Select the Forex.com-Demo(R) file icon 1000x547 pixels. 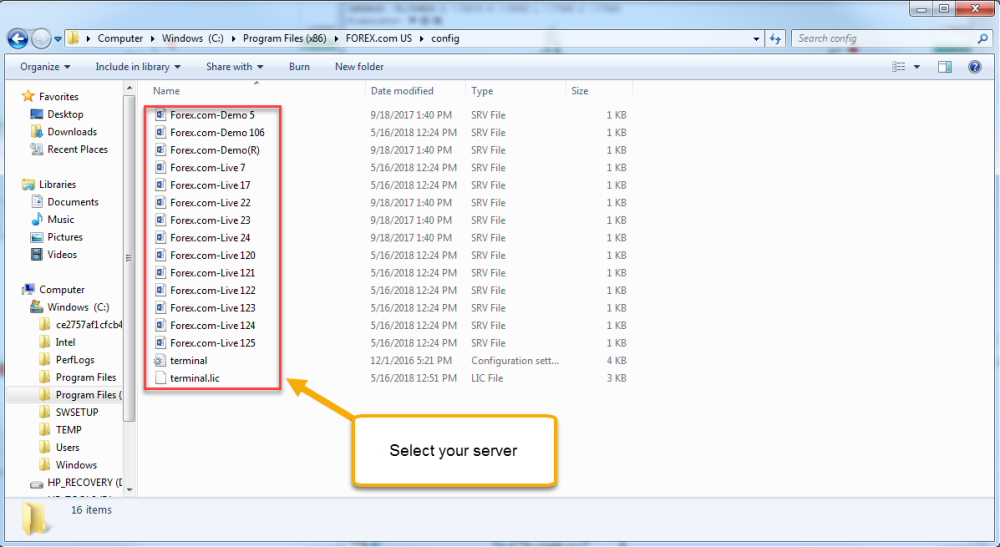[160, 150]
